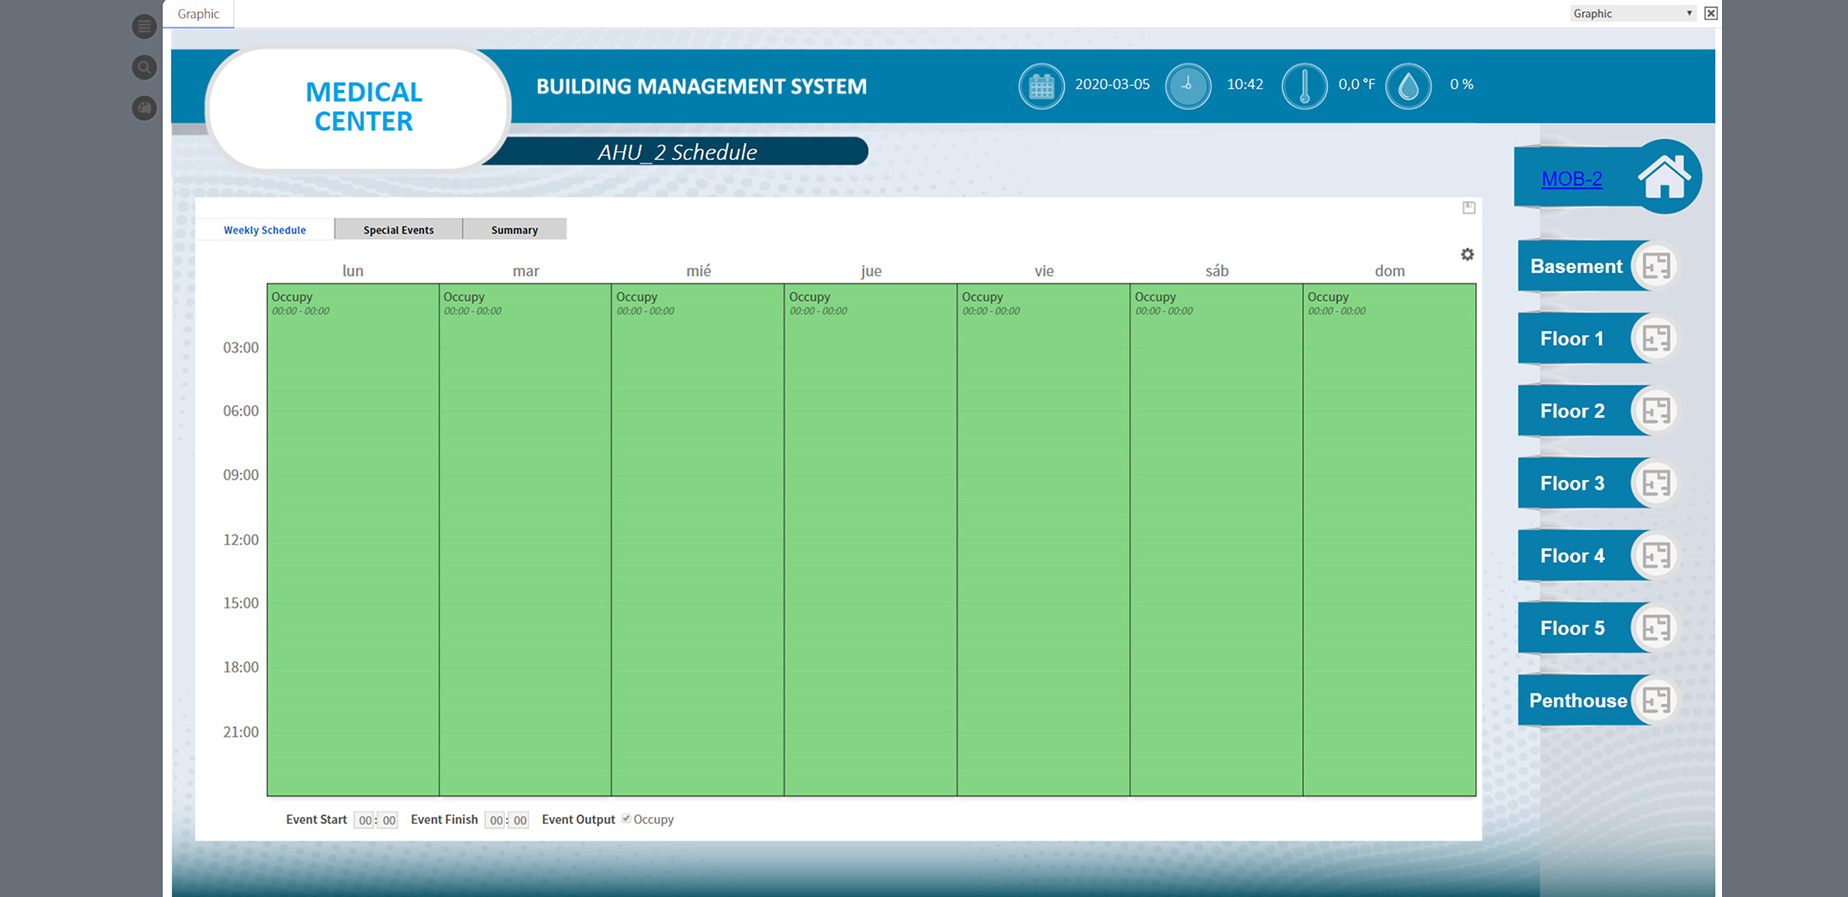Image resolution: width=1848 pixels, height=897 pixels.
Task: Select Friday (vie) Occupy event block
Action: click(1044, 540)
